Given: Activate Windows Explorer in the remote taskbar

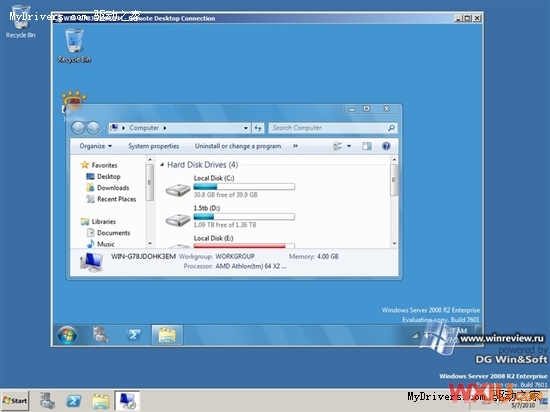Looking at the screenshot, I should (167, 335).
